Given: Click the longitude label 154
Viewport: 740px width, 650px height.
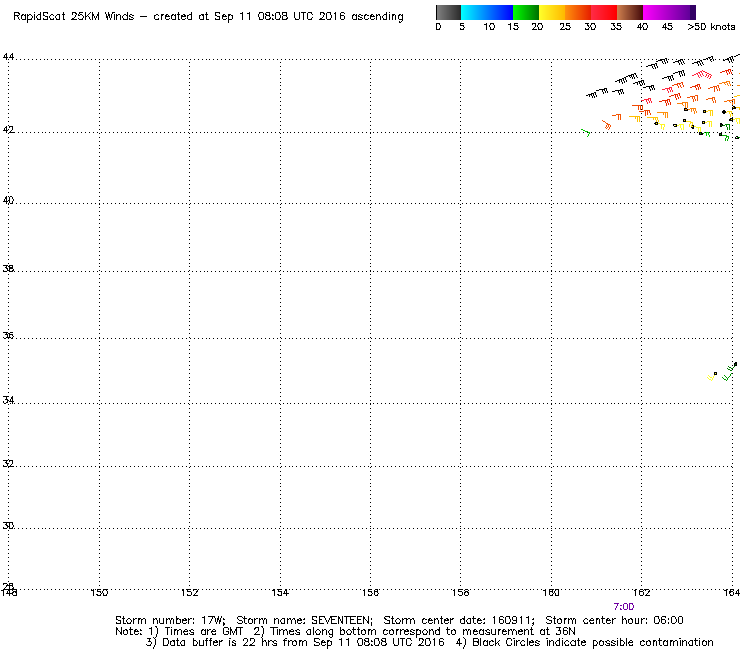Looking at the screenshot, I should pos(280,592).
